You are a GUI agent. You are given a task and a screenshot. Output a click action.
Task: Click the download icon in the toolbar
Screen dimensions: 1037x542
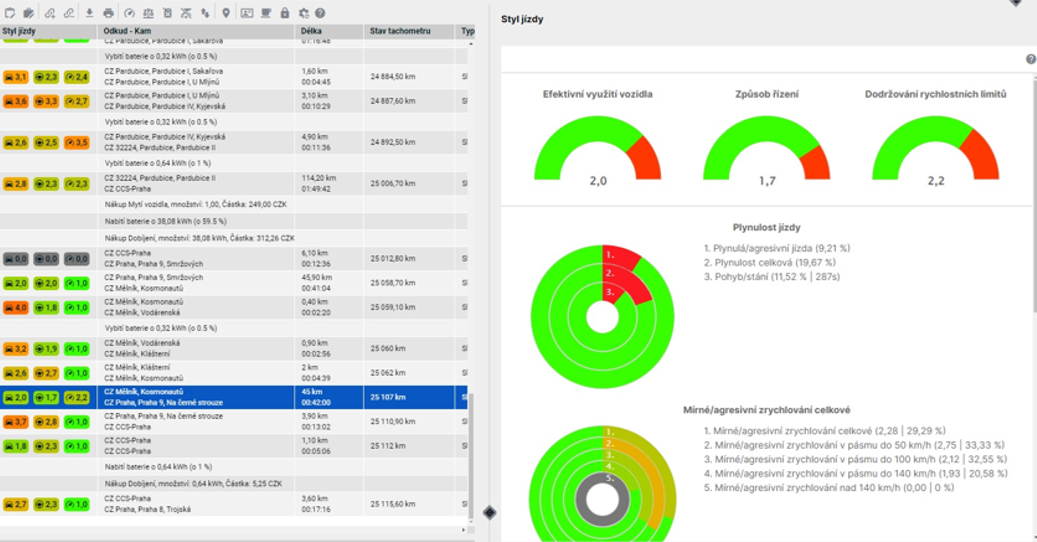[89, 13]
